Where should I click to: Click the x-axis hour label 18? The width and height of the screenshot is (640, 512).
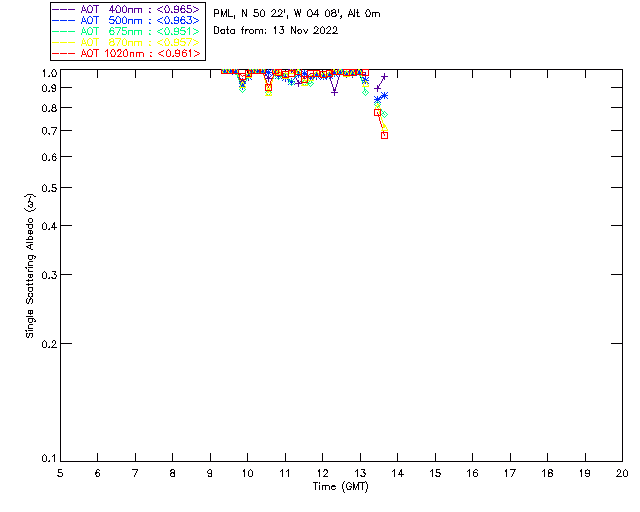547,473
